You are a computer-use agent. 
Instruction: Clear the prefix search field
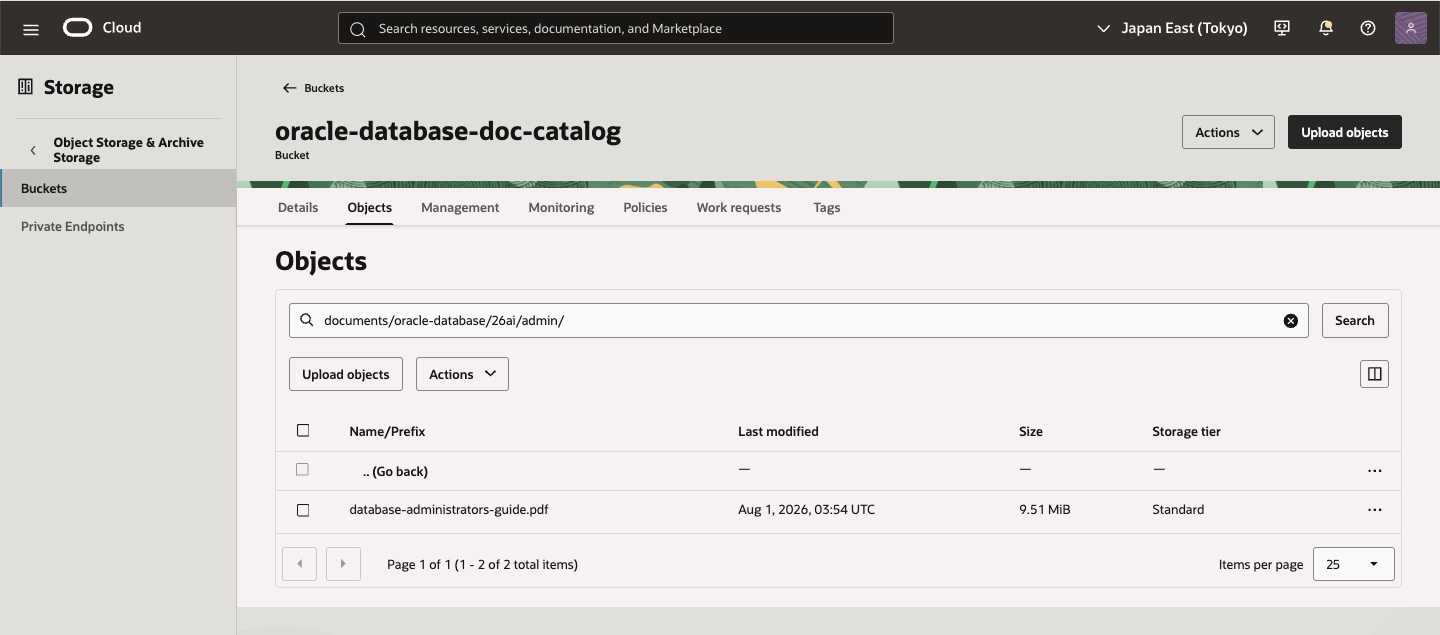(x=1291, y=321)
